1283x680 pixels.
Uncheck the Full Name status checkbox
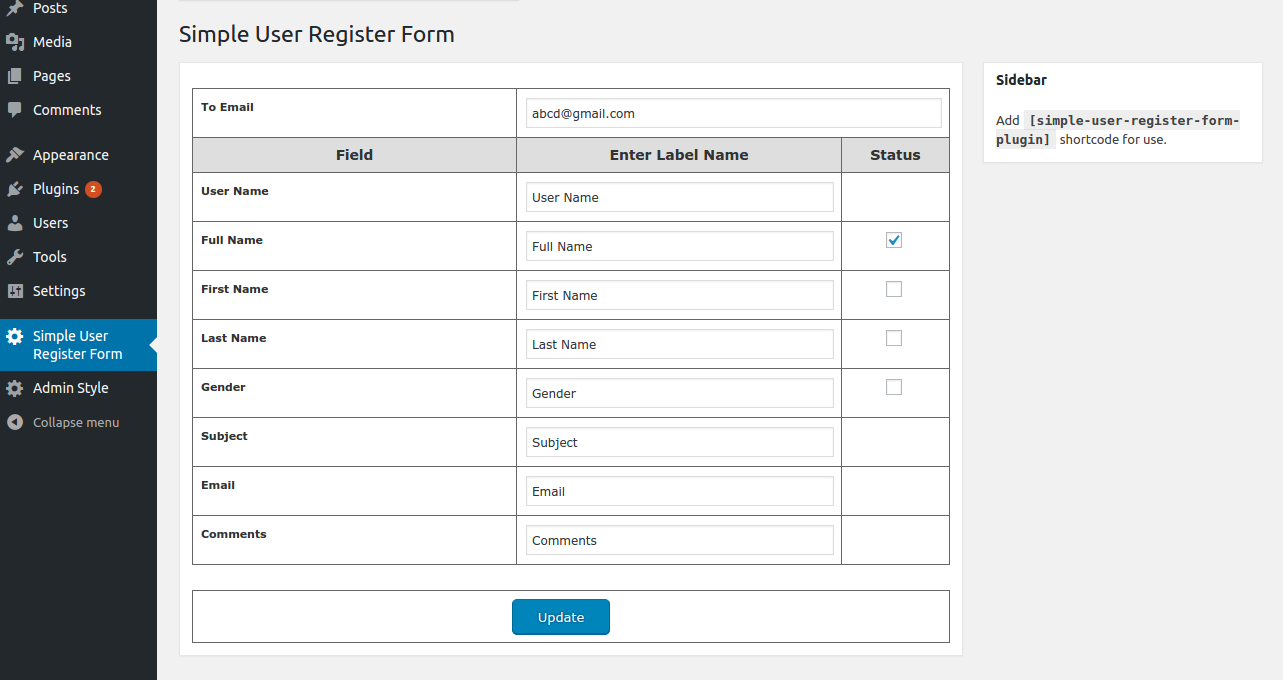click(893, 240)
